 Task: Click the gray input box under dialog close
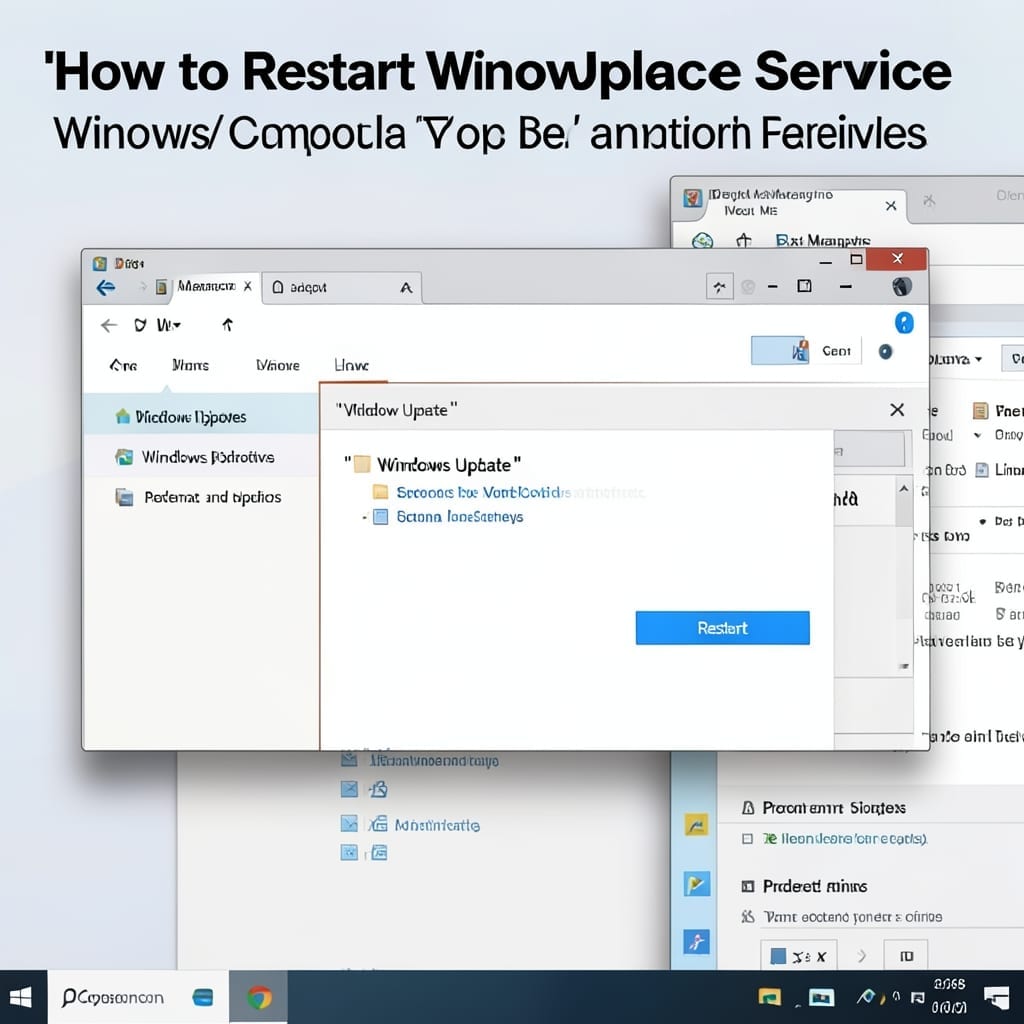pos(869,451)
